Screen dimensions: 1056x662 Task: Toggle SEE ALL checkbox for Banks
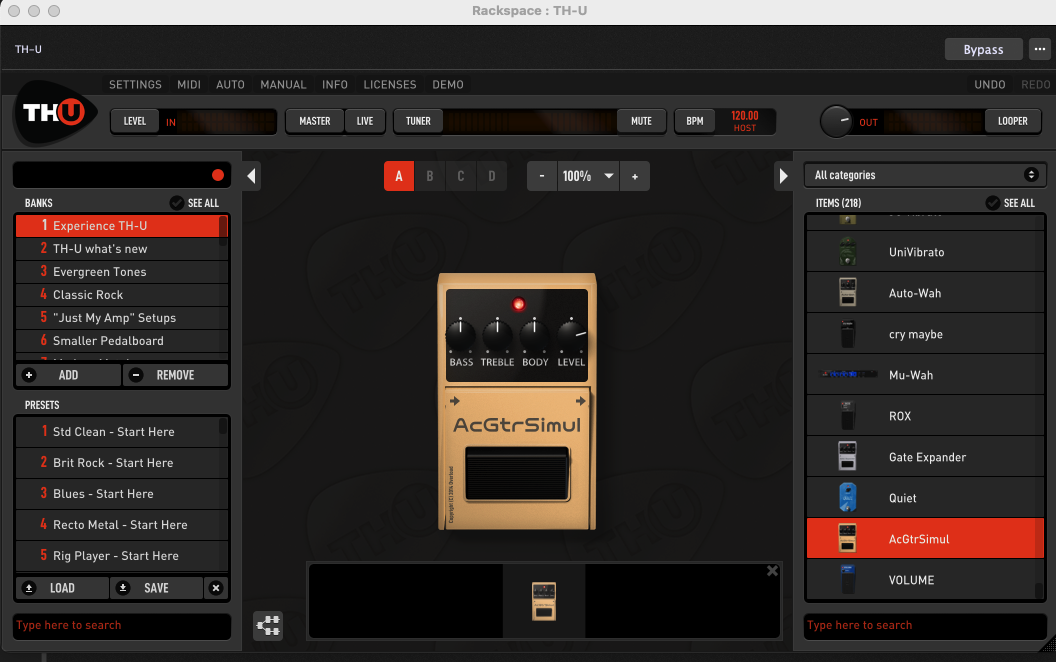176,203
